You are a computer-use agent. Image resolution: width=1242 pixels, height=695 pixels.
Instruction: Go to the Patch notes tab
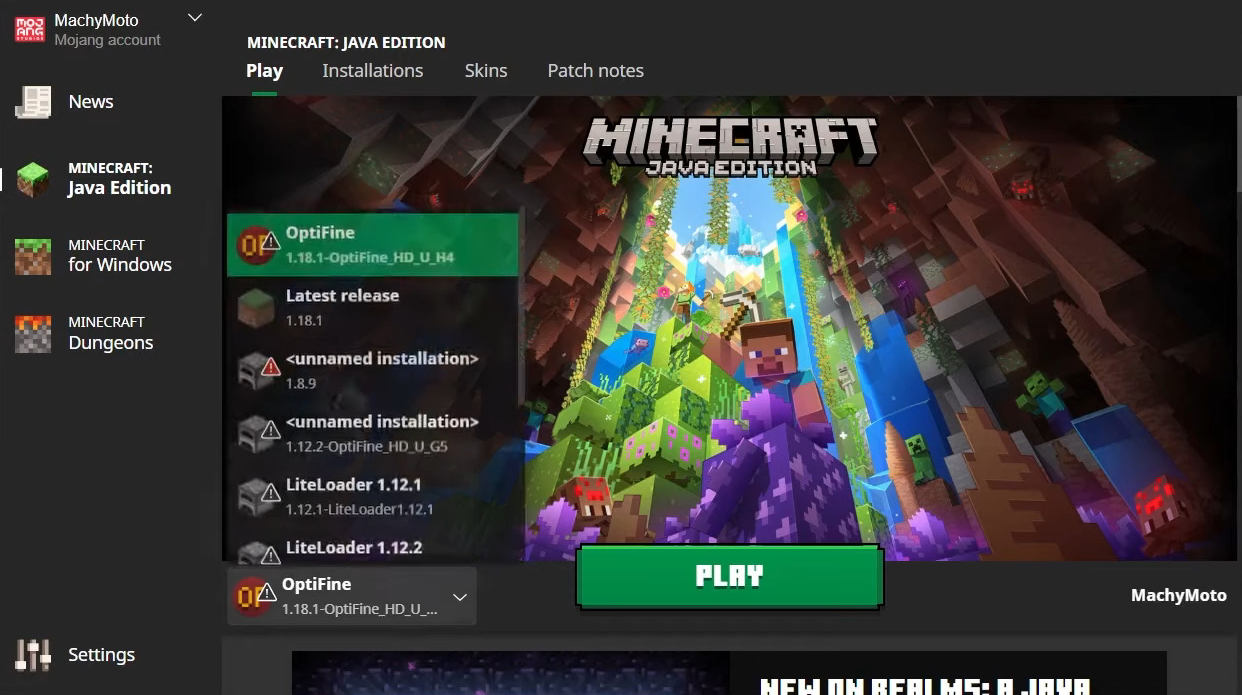tap(595, 71)
